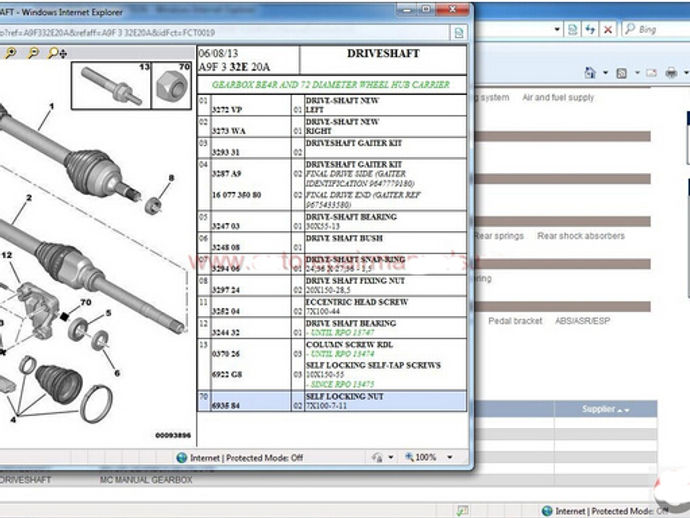Open the Feeds button dropdown arrow

(x=637, y=73)
